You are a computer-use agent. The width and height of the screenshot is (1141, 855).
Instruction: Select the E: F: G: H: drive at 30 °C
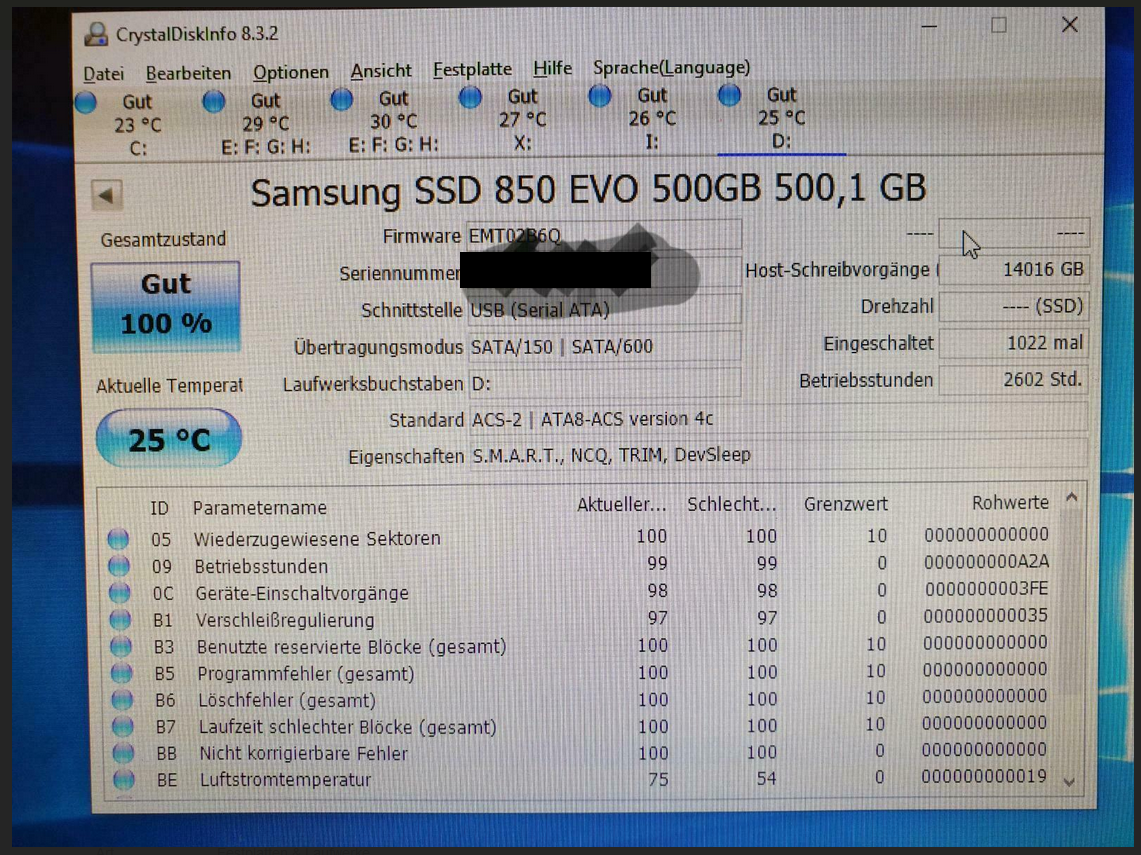pyautogui.click(x=394, y=121)
